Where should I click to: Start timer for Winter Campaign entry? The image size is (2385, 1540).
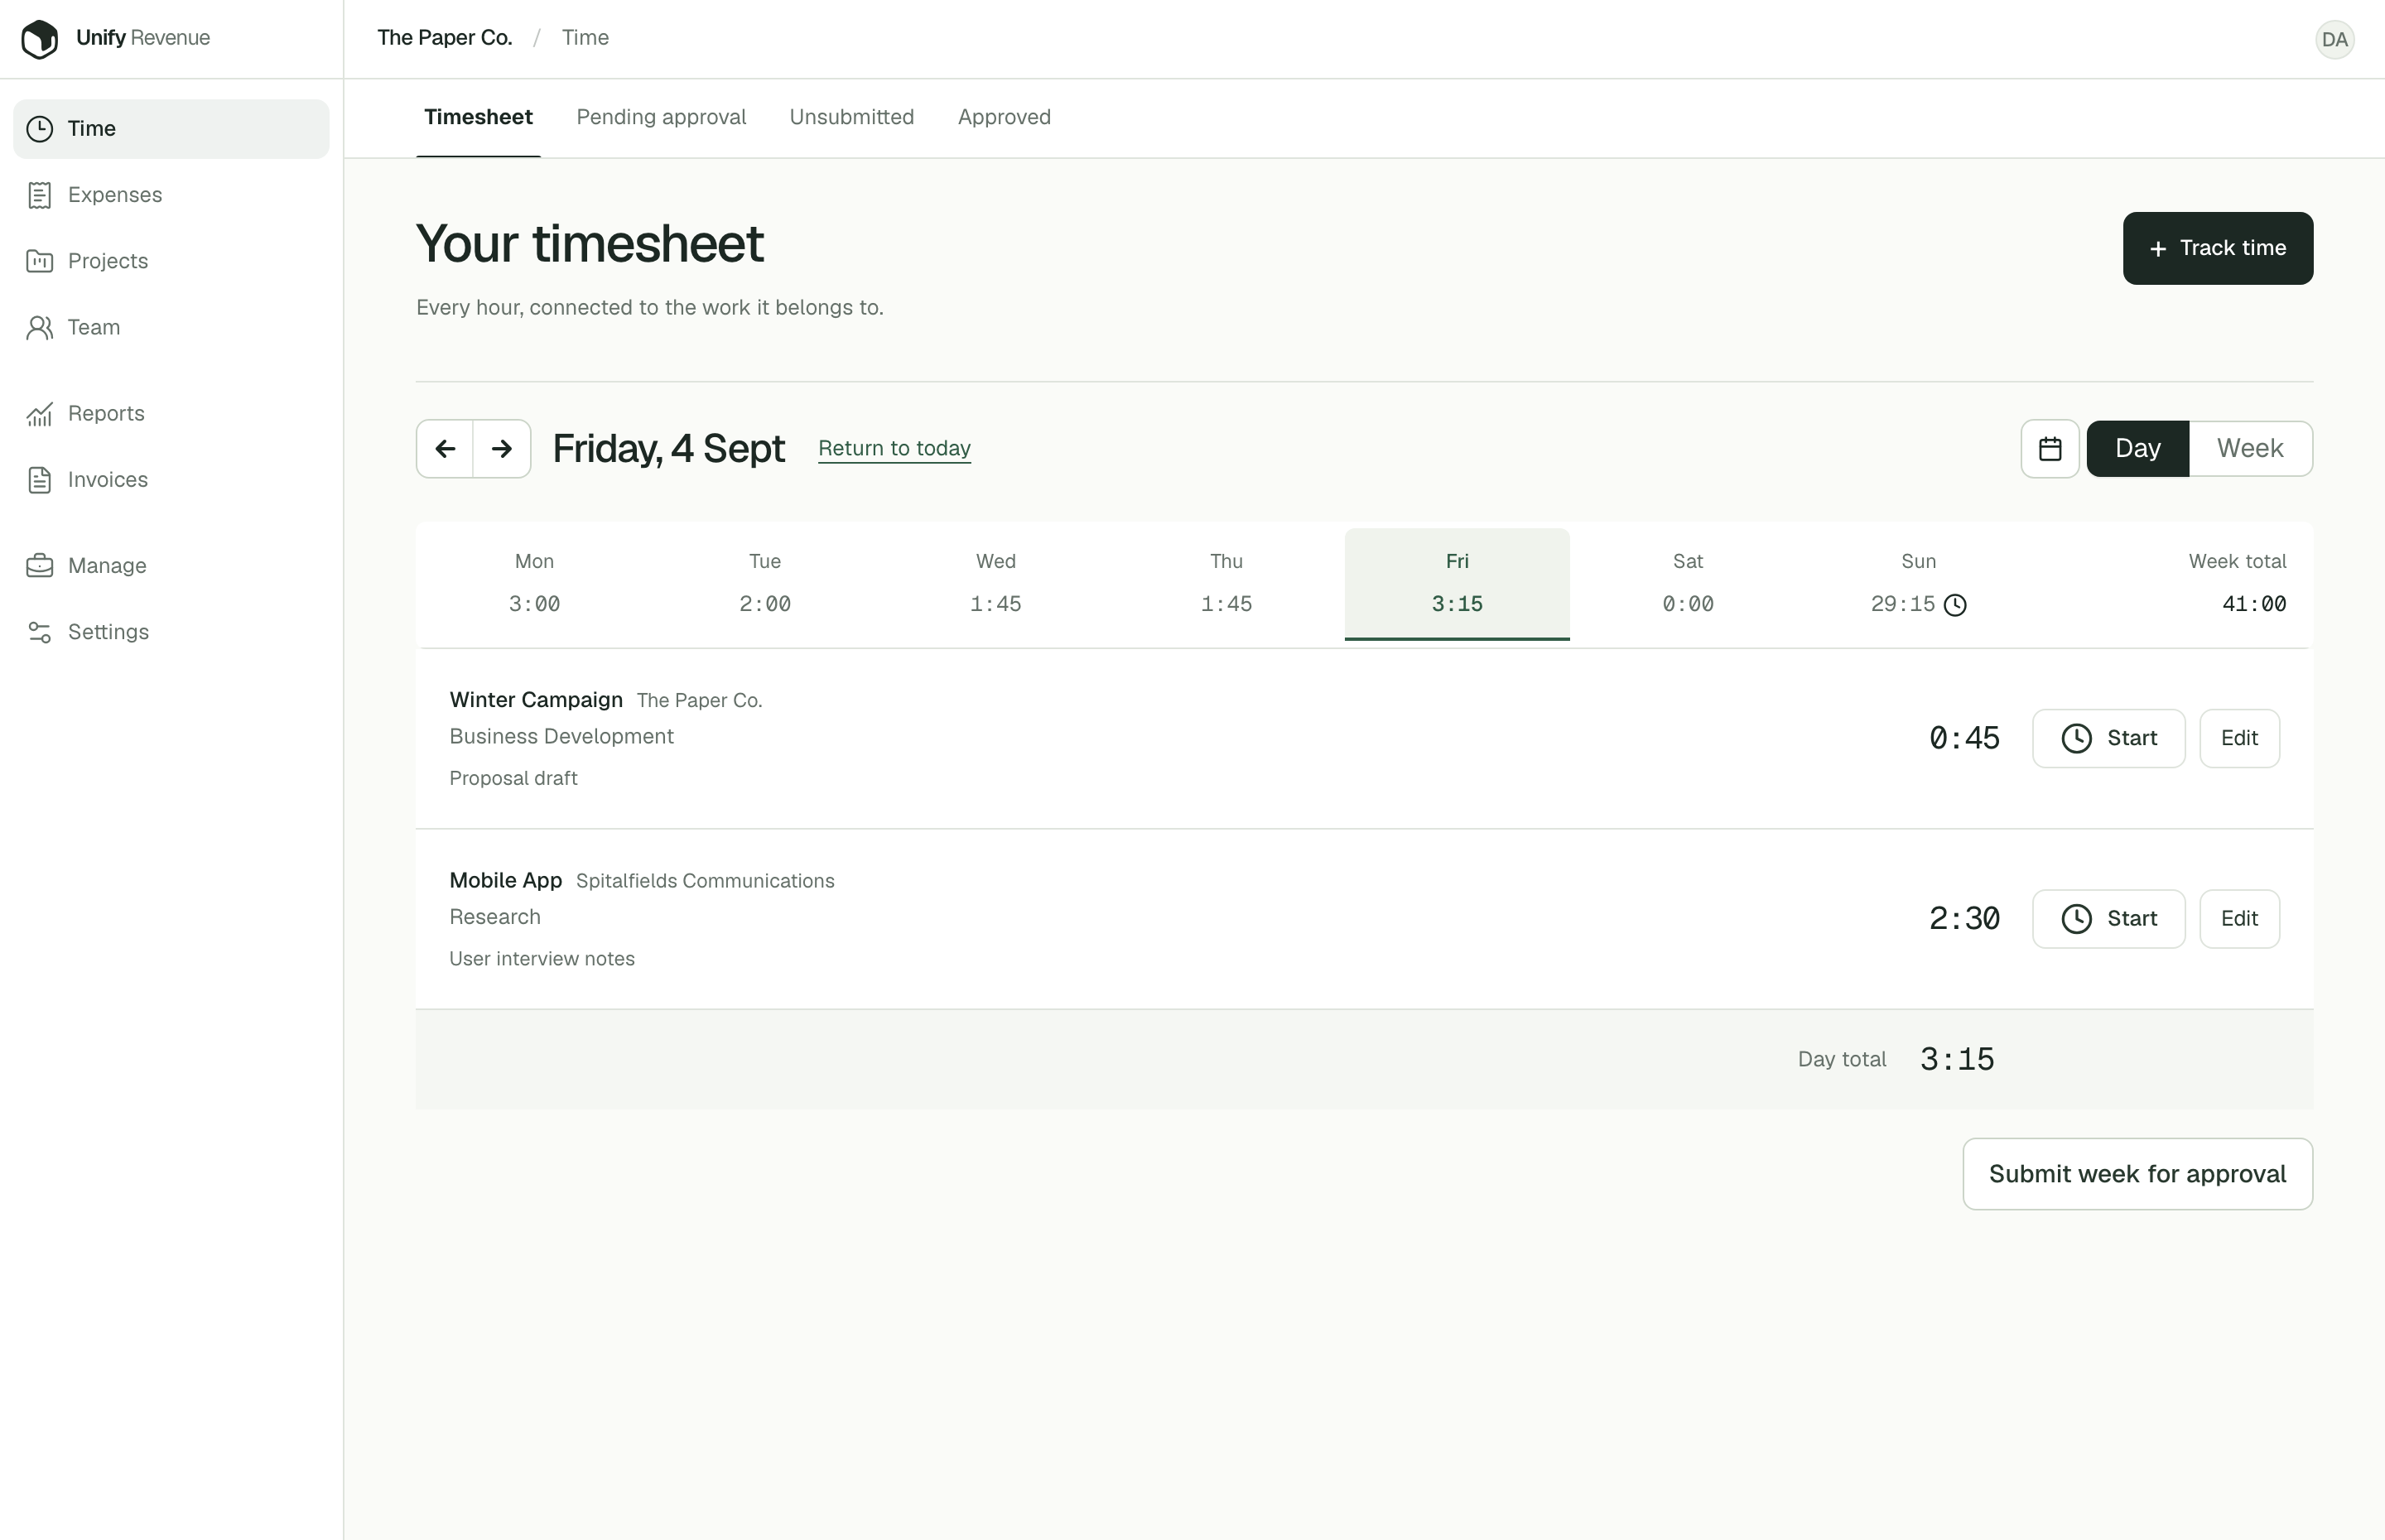tap(2109, 739)
